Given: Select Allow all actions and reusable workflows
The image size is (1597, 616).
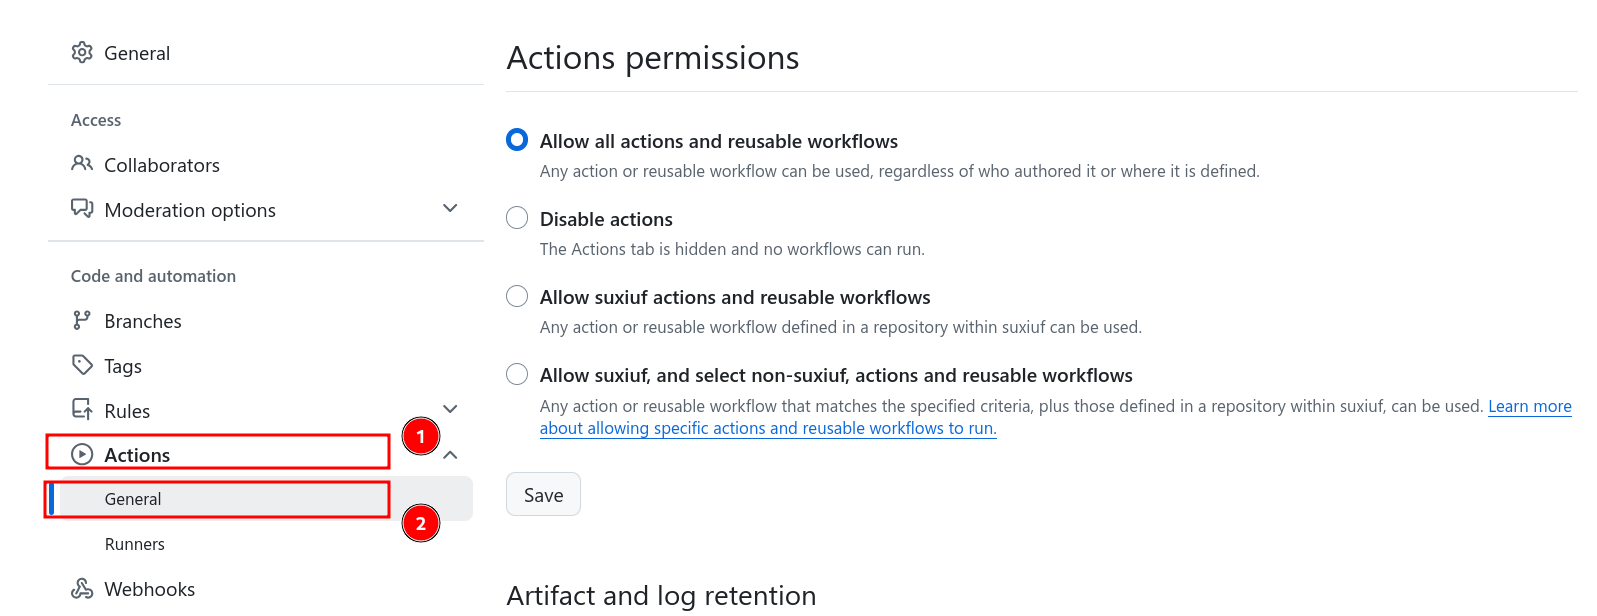Looking at the screenshot, I should click(517, 140).
